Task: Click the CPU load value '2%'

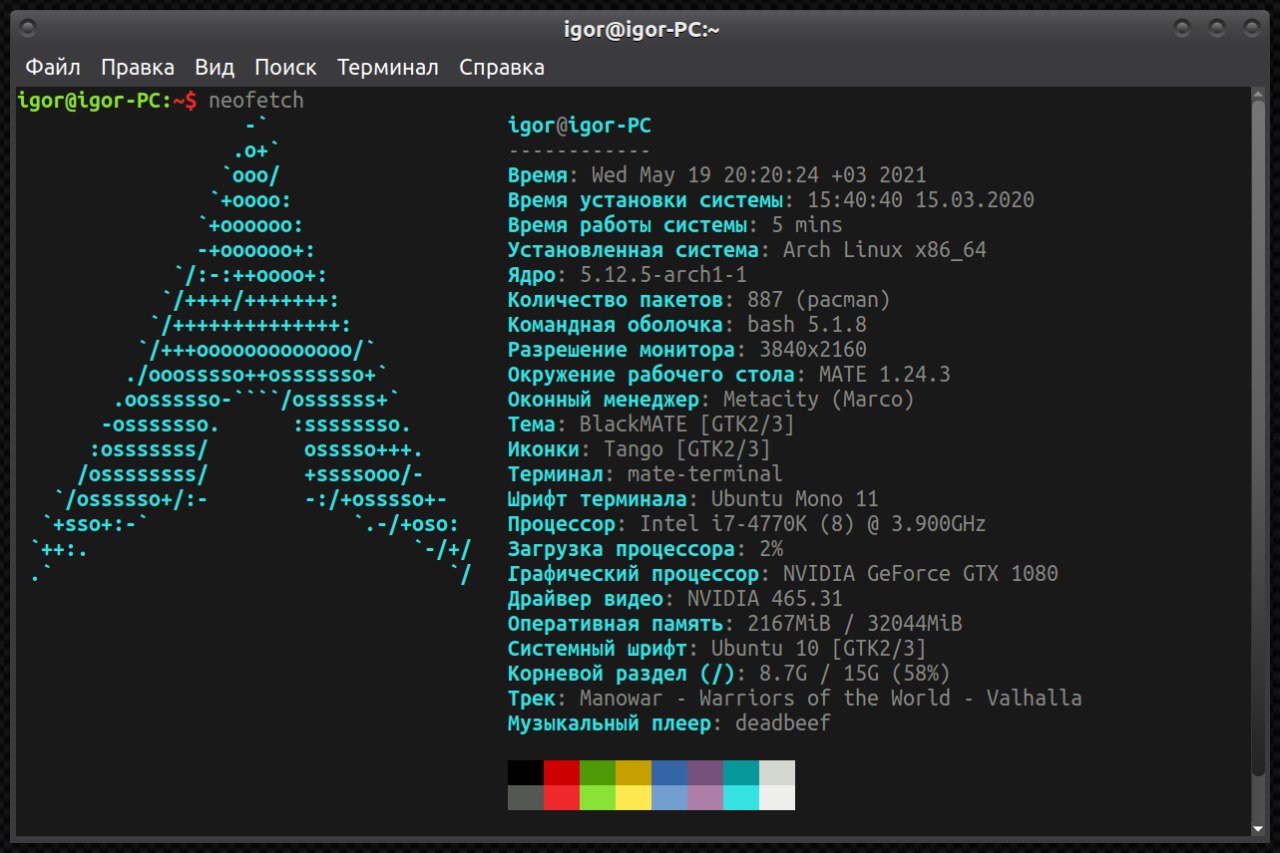Action: pos(771,549)
